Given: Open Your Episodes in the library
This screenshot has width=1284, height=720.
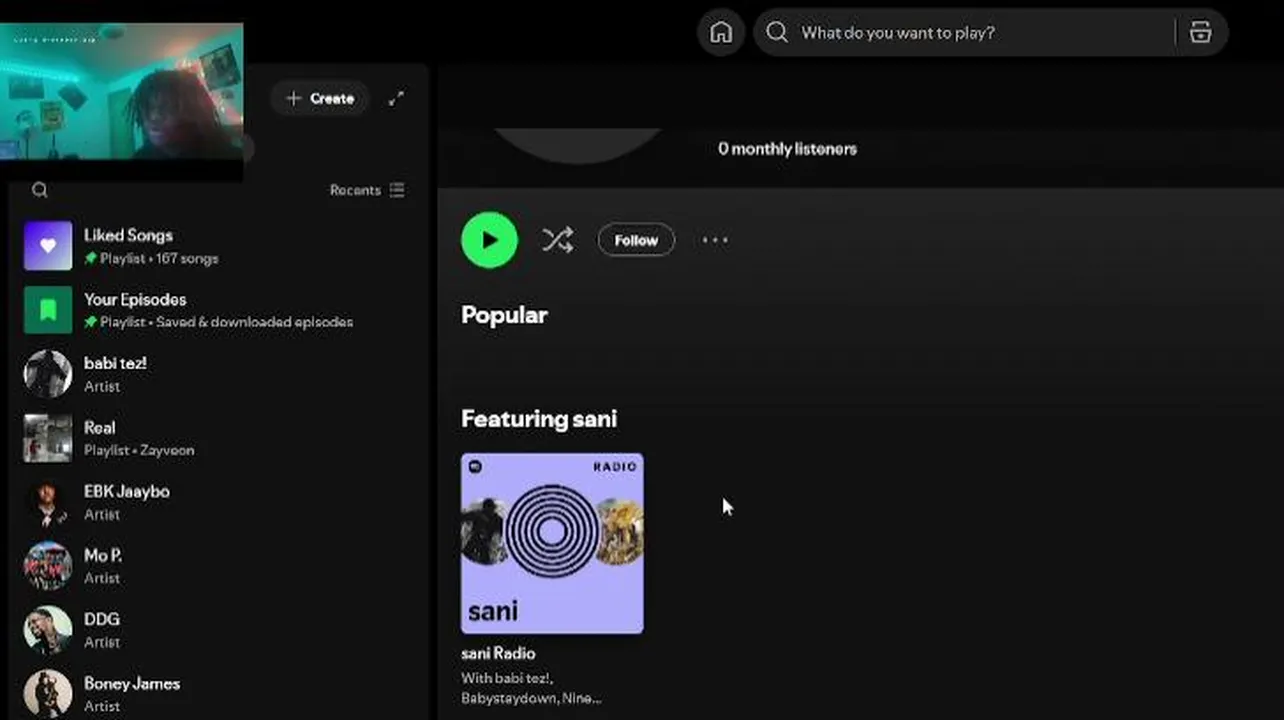Looking at the screenshot, I should click(x=135, y=300).
